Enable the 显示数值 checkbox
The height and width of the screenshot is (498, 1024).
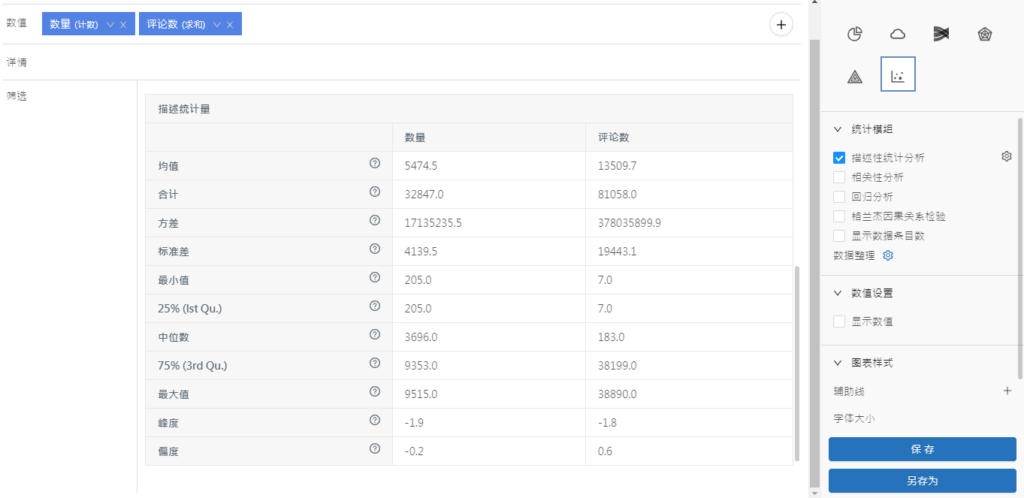(840, 322)
